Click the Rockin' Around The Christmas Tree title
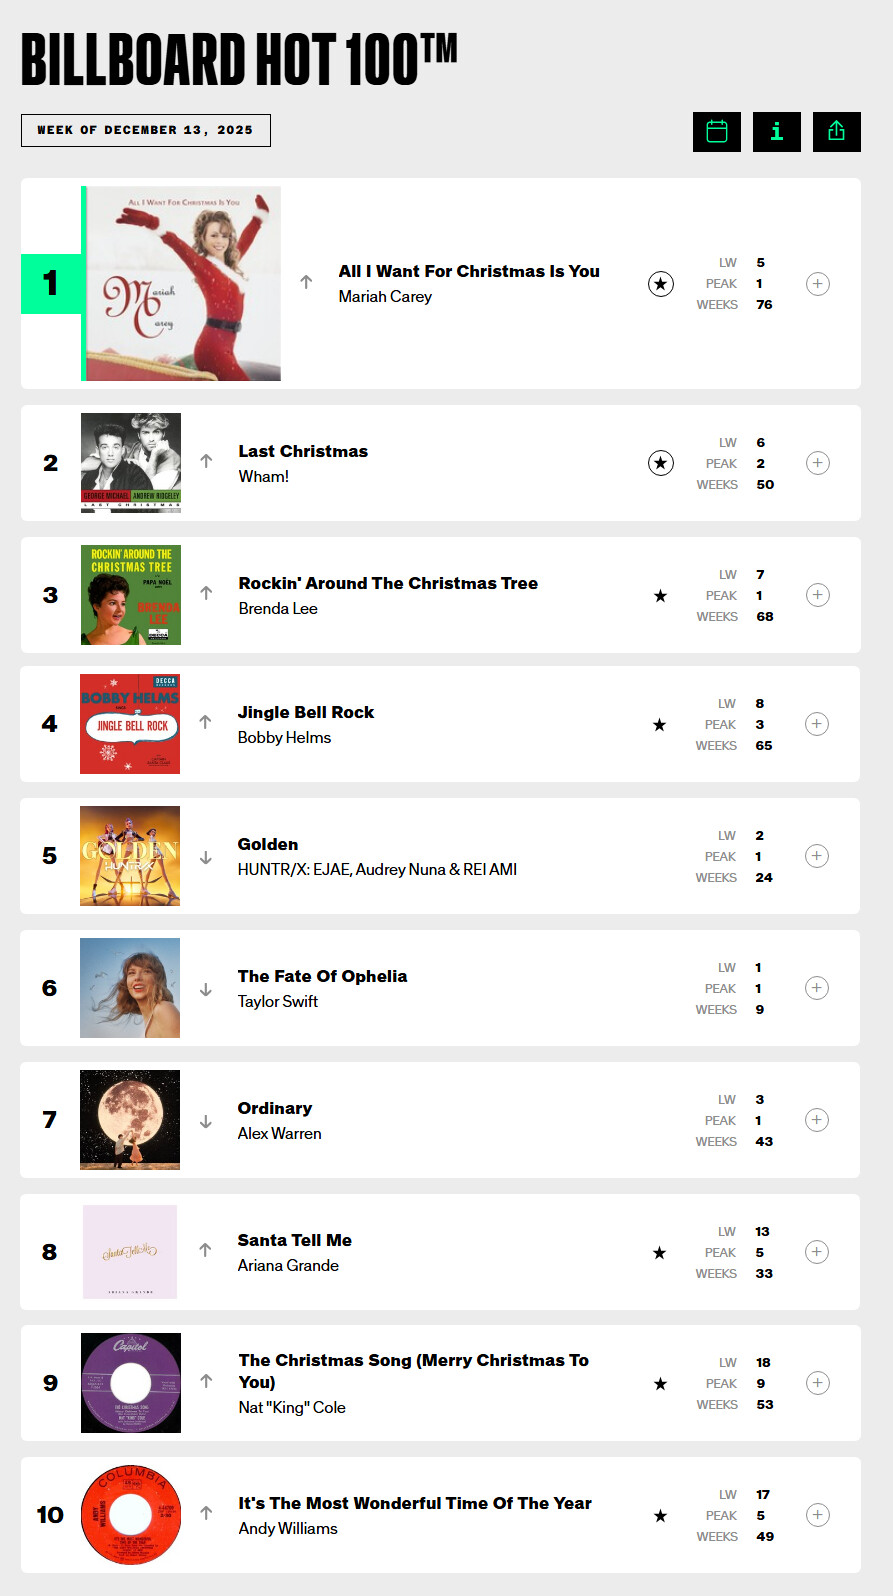This screenshot has height=1596, width=893. [388, 583]
